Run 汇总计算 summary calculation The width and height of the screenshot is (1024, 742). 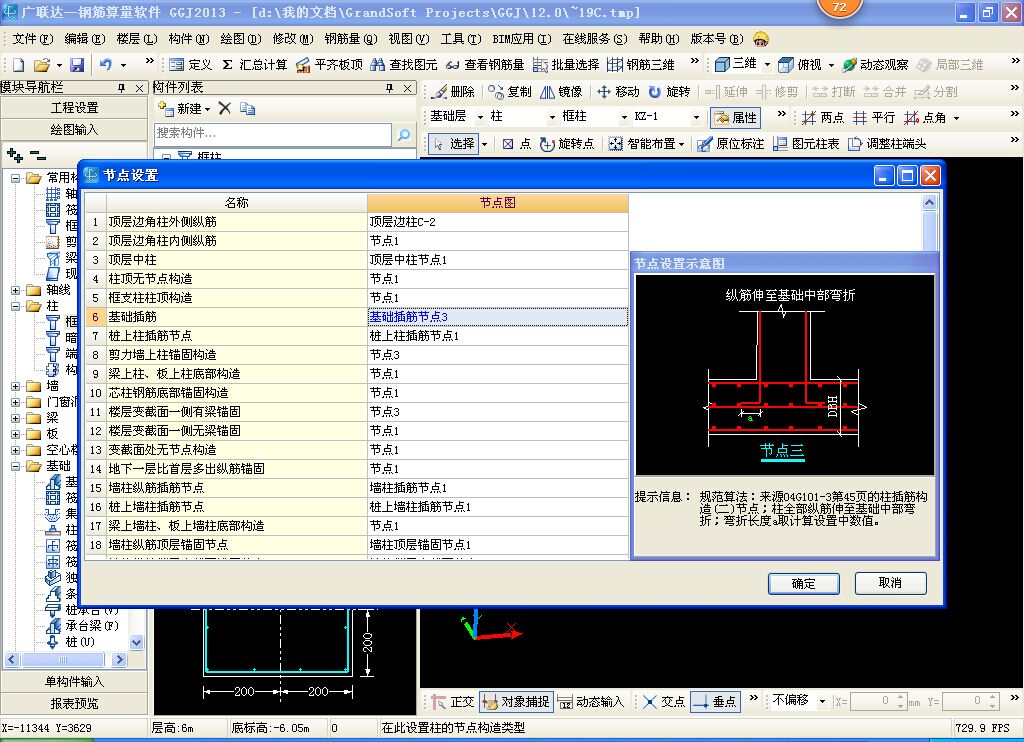coord(255,65)
